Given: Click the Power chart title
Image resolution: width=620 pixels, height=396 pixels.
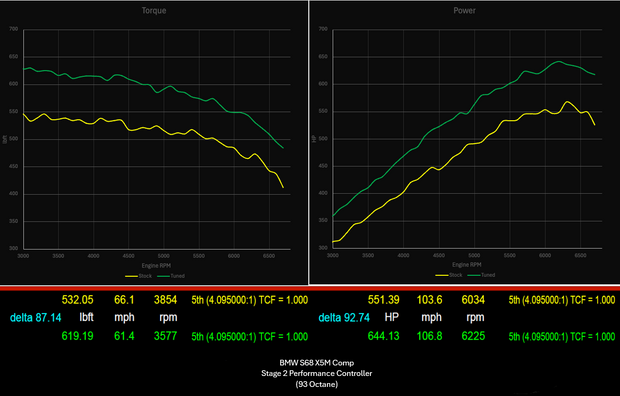Looking at the screenshot, I should (464, 11).
